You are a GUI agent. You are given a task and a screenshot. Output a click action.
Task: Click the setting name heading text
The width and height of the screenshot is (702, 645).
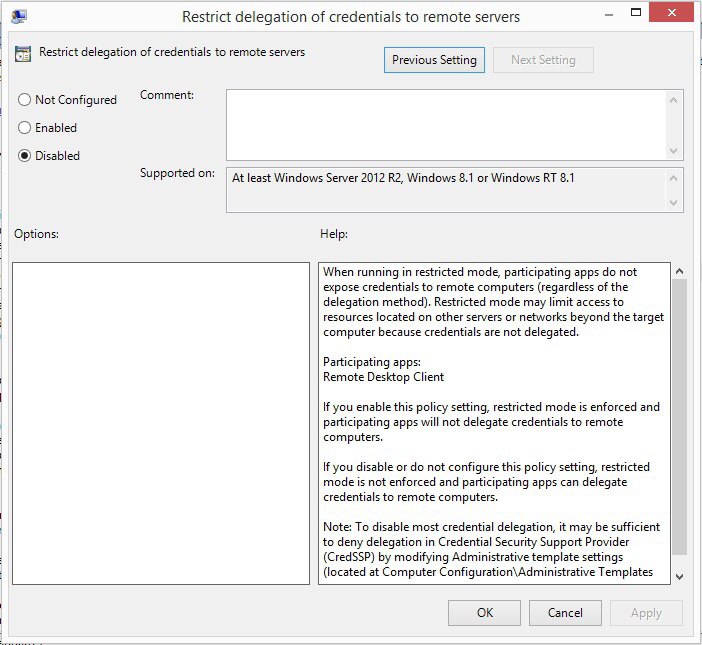coord(172,52)
